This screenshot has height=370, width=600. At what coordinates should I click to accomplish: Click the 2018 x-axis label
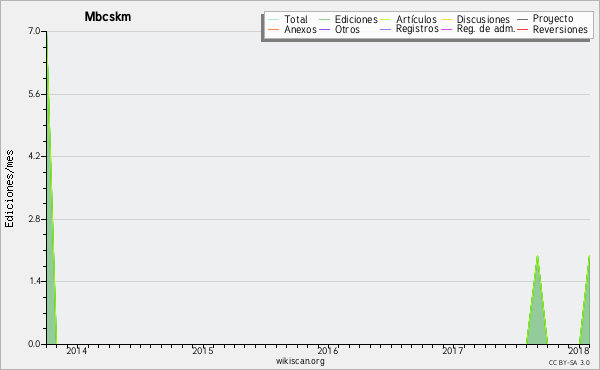coord(579,351)
